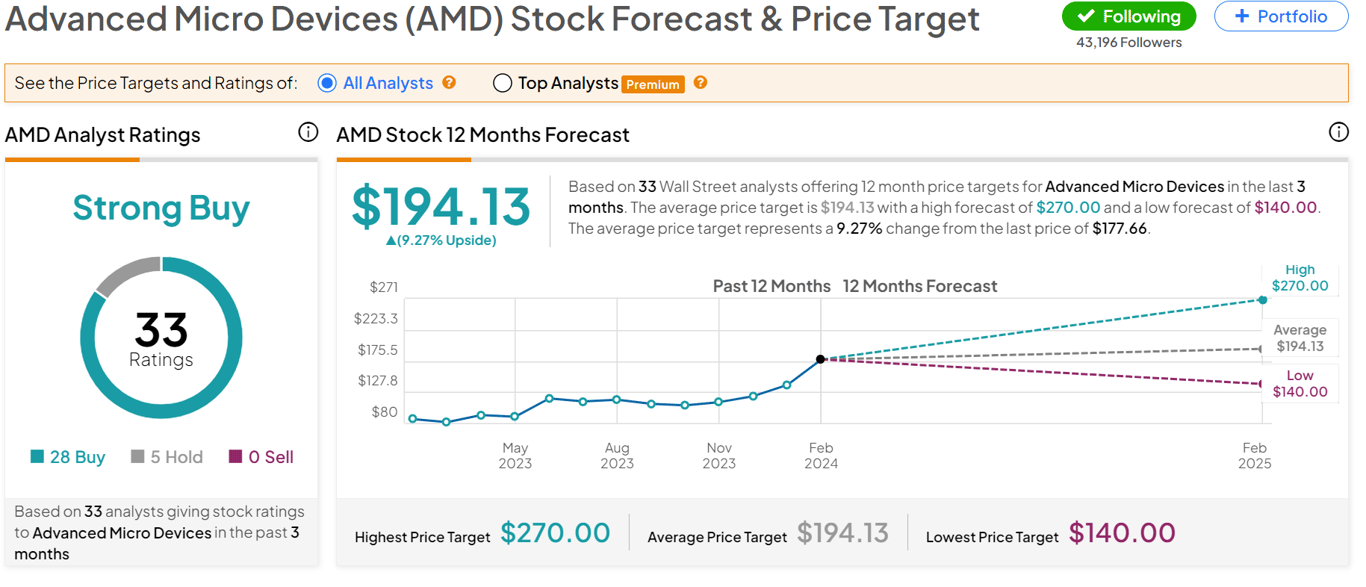Click the checkmark on the Following button
This screenshot has height=587, width=1366.
click(x=1086, y=17)
